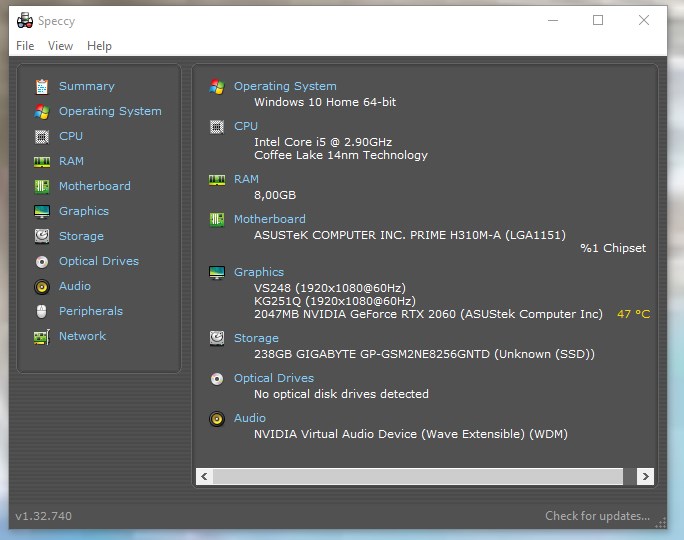Screen dimensions: 684x540
Task: Click the Windows flag icon in summary panel
Action: click(217, 87)
